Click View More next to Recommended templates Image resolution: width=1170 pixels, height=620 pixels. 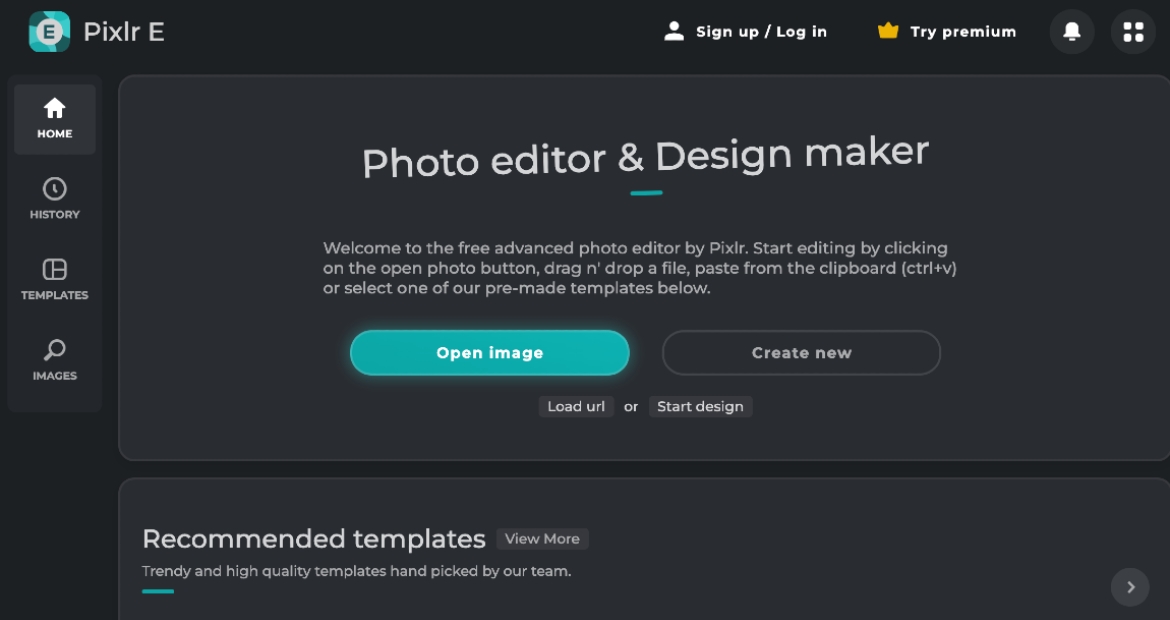click(x=542, y=538)
